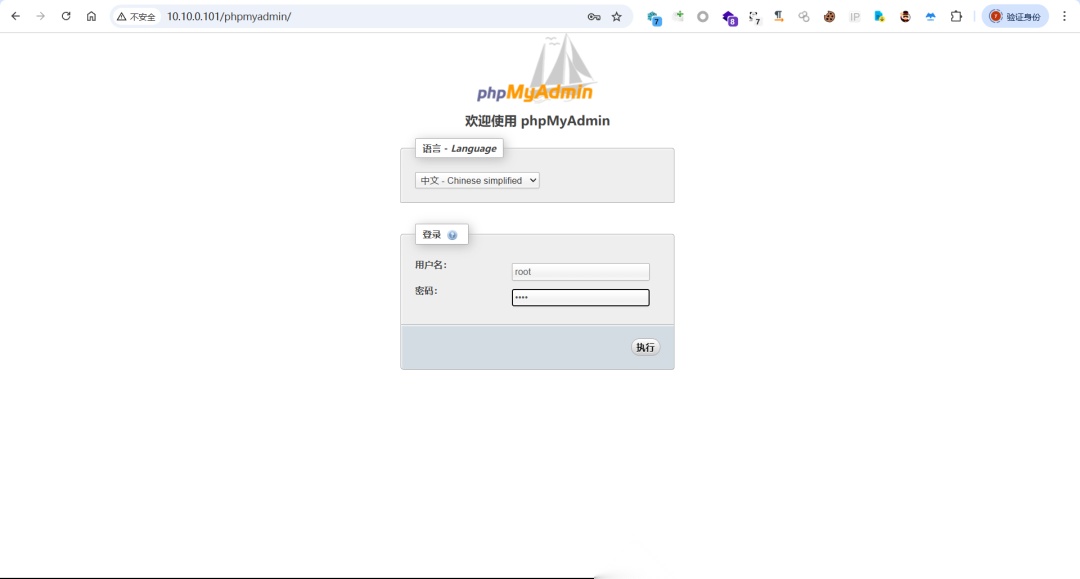
Task: Click the gray interlinked circles extension icon
Action: click(804, 17)
